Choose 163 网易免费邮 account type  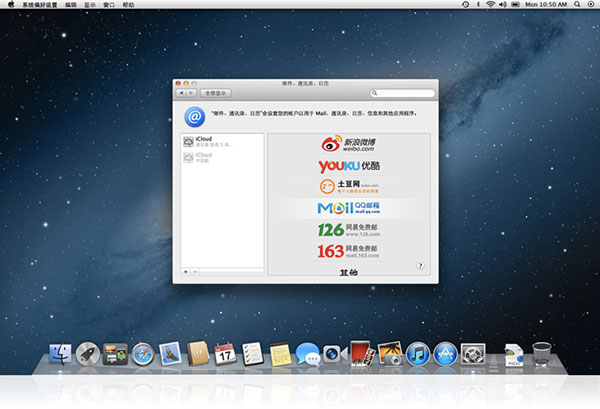pos(349,251)
